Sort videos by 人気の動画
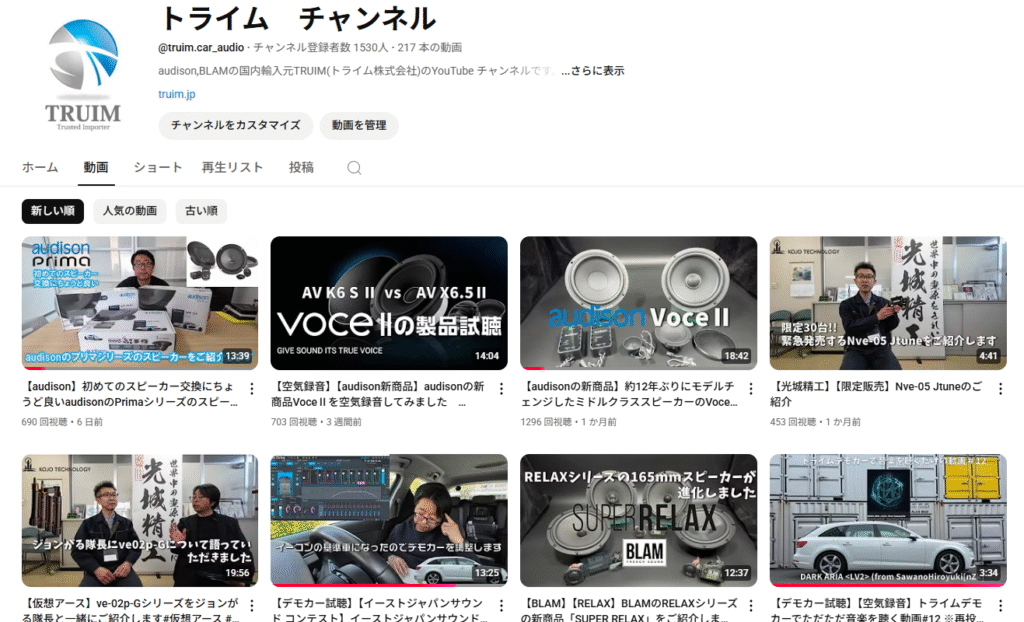This screenshot has width=1024, height=622. click(x=130, y=211)
